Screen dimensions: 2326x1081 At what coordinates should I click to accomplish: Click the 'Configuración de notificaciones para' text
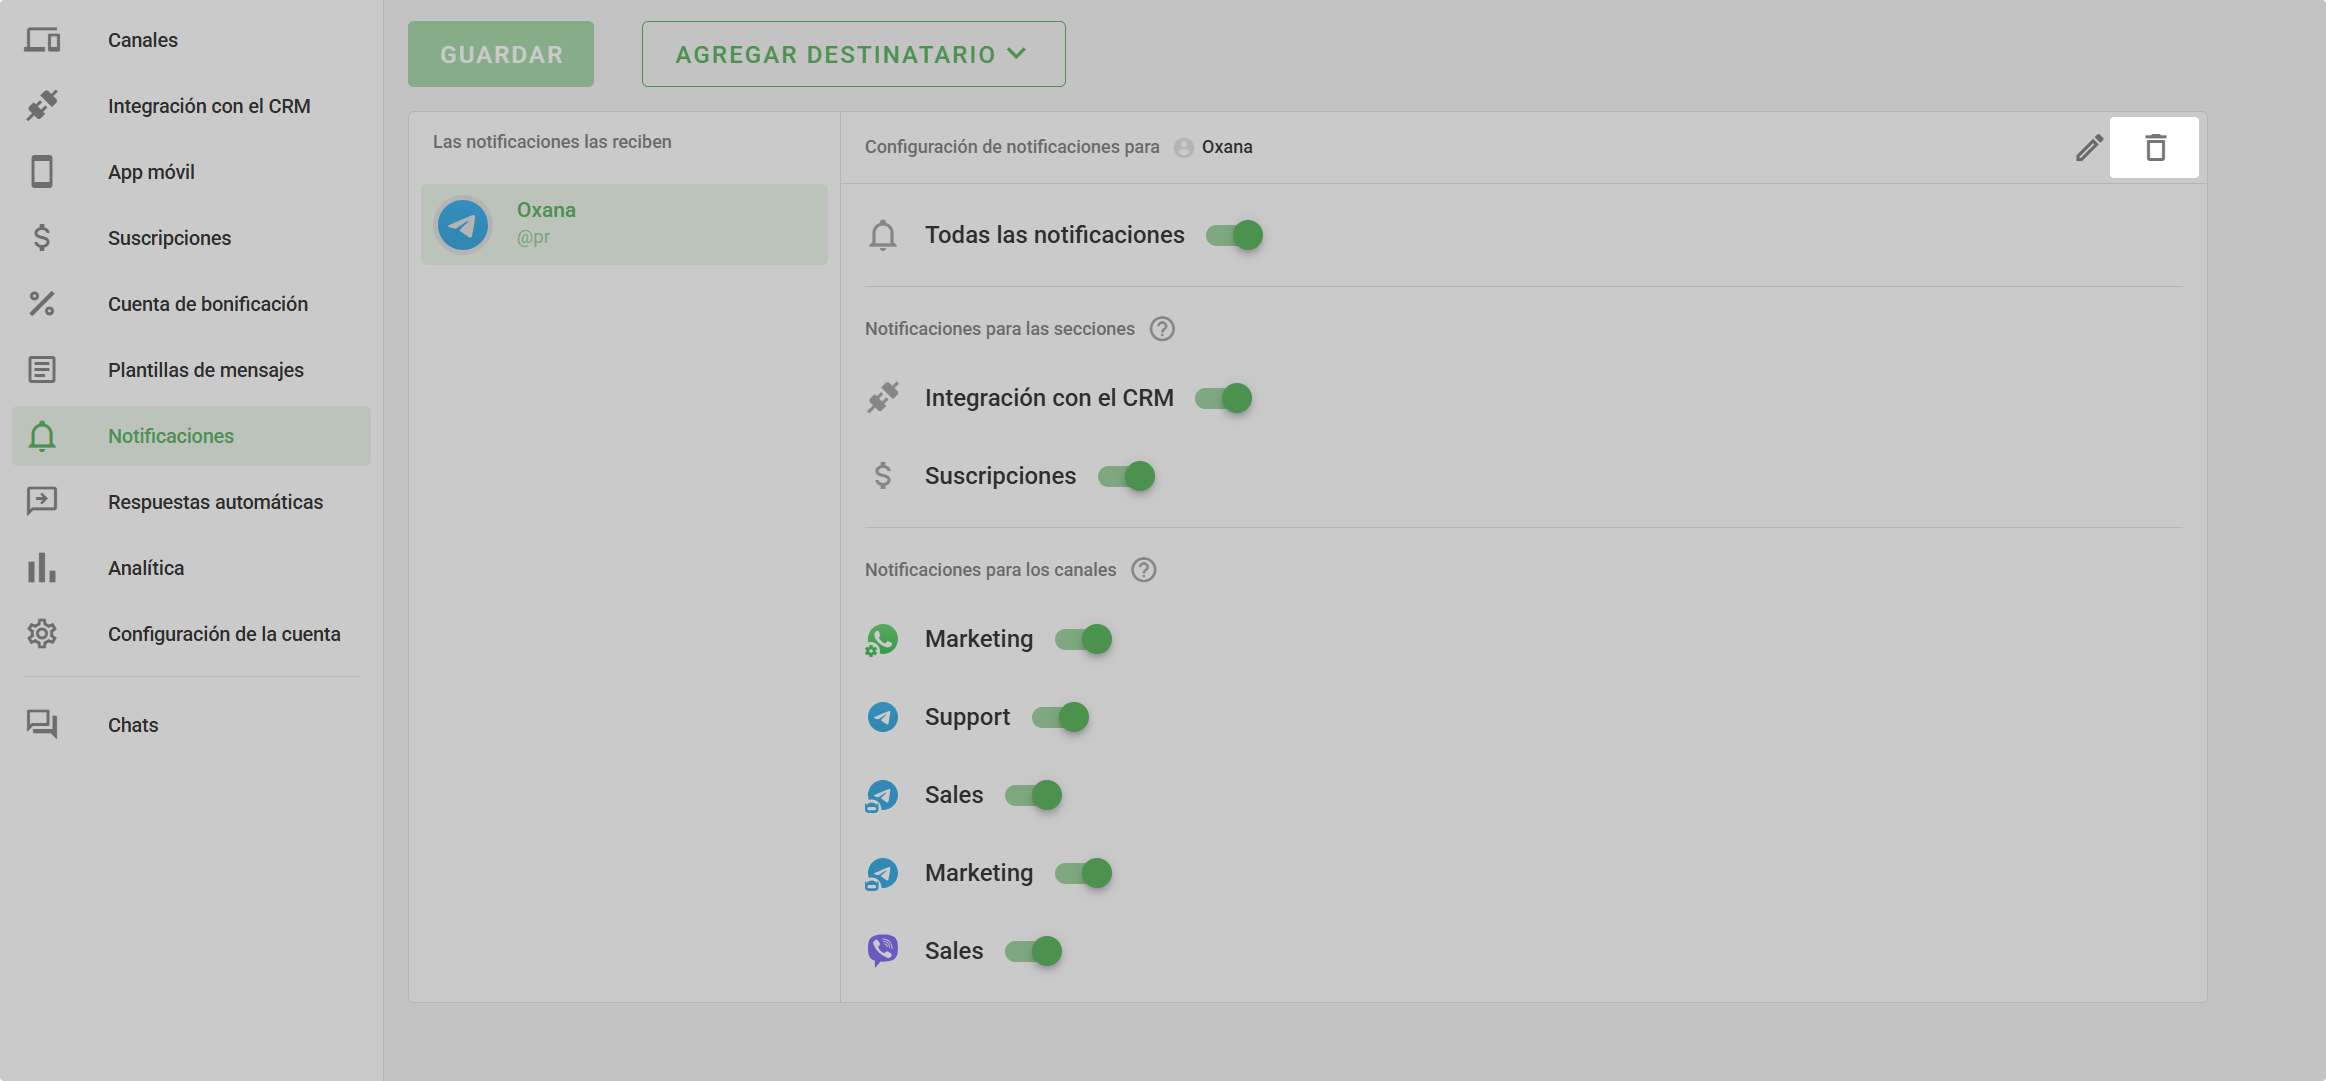coord(1012,147)
